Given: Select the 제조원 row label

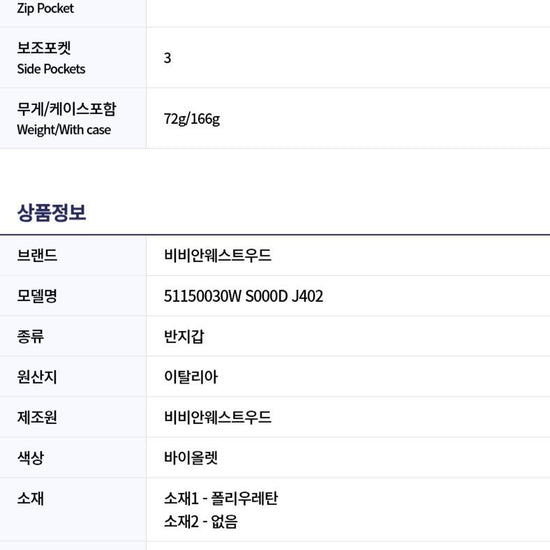Looking at the screenshot, I should pos(37,417).
